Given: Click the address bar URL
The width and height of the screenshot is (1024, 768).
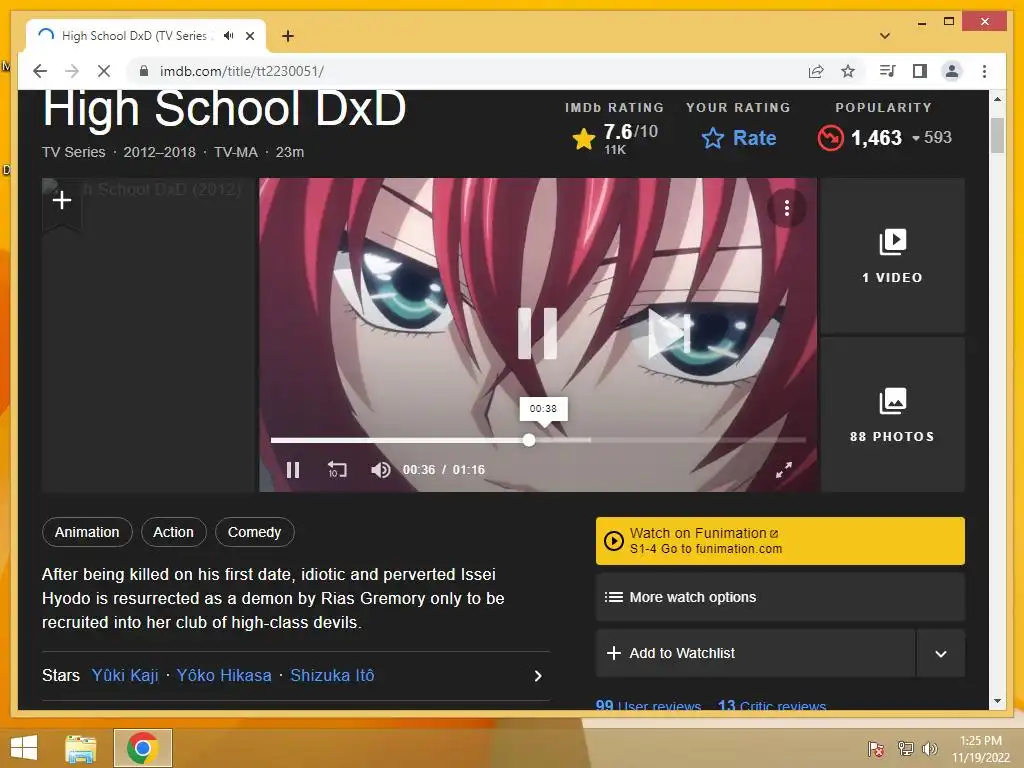Looking at the screenshot, I should point(242,71).
